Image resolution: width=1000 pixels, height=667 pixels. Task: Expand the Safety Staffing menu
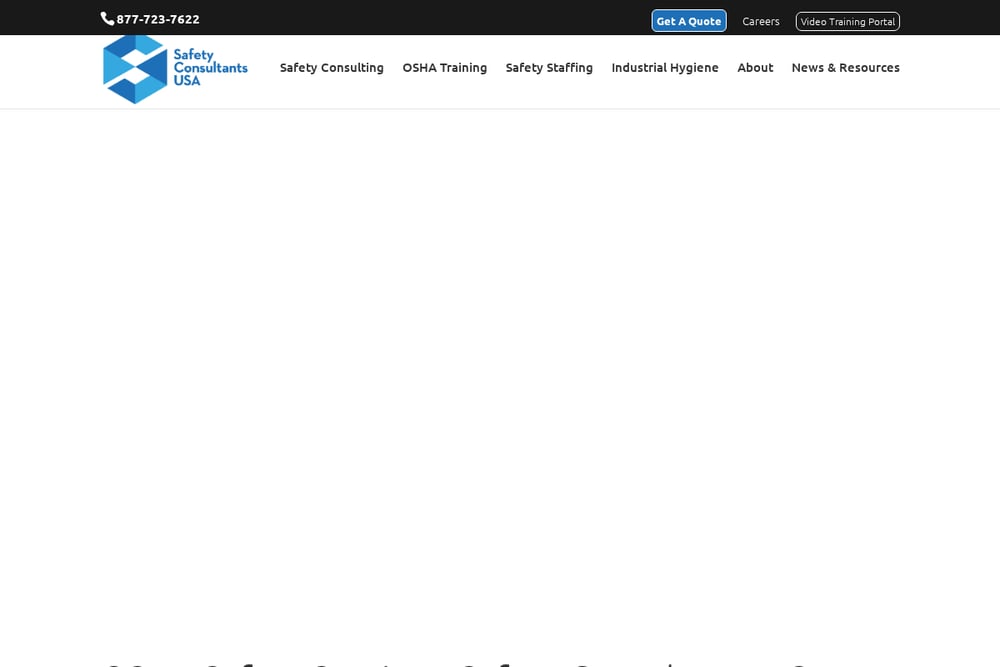tap(549, 68)
